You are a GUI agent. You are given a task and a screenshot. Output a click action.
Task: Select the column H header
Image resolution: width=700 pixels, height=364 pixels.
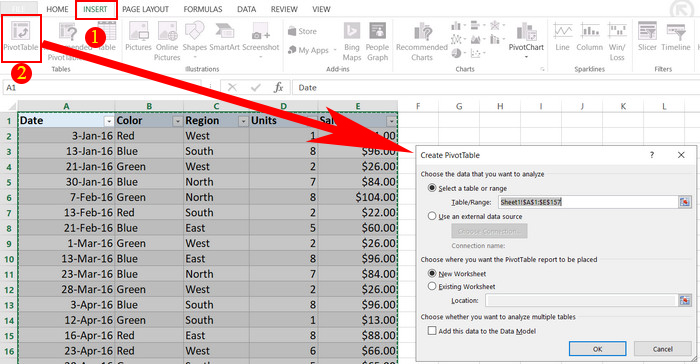coord(500,106)
